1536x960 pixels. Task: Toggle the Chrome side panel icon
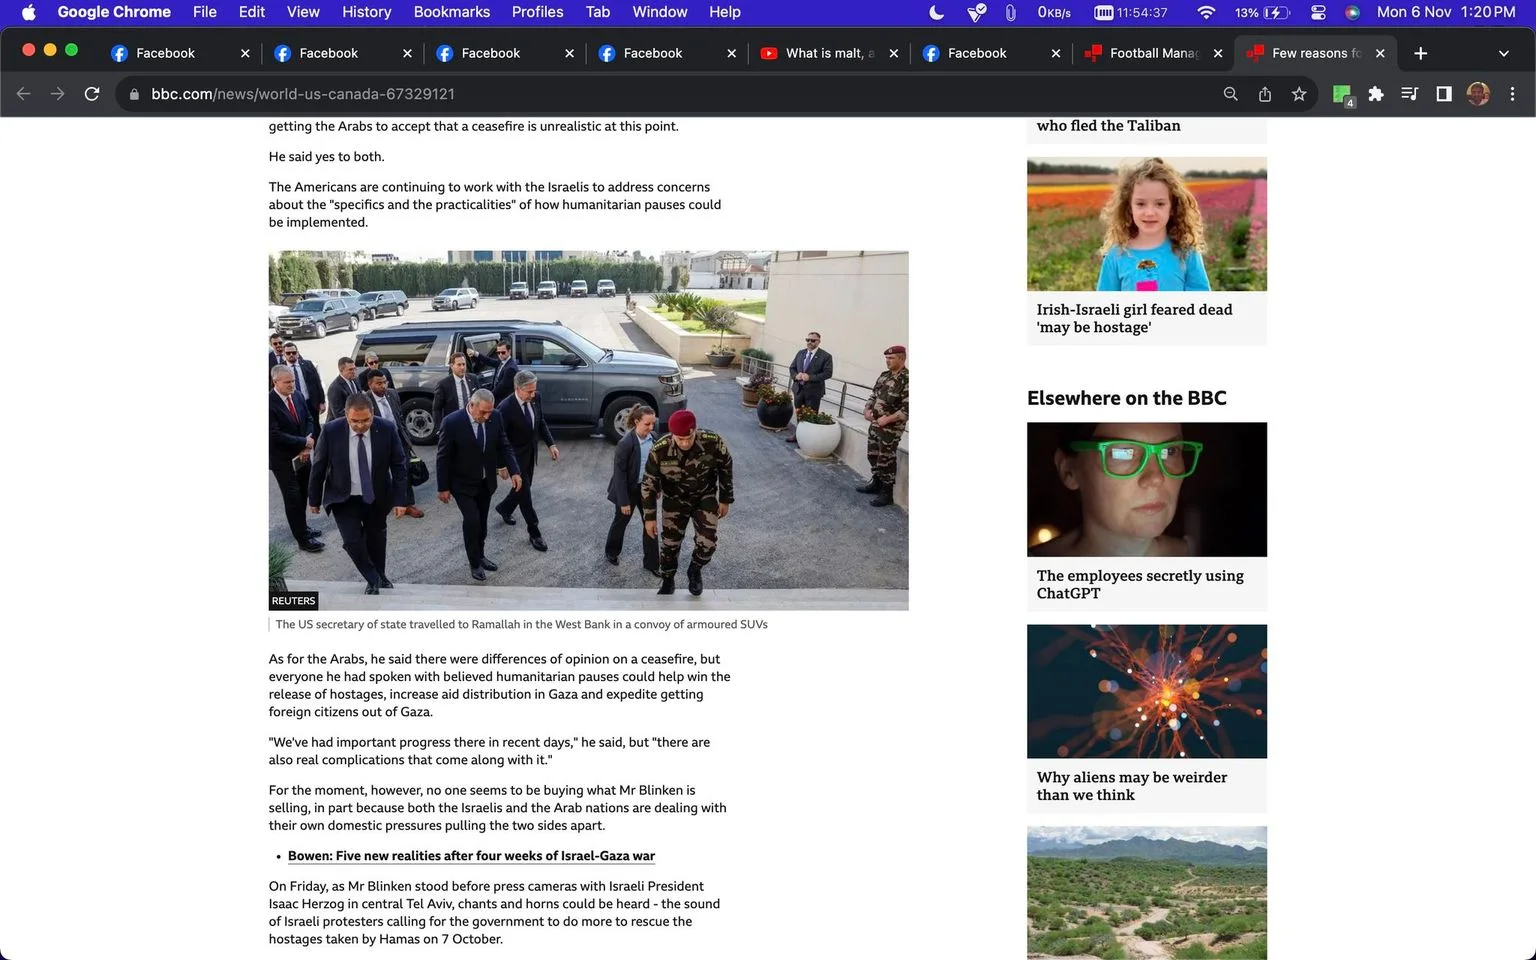[1444, 94]
